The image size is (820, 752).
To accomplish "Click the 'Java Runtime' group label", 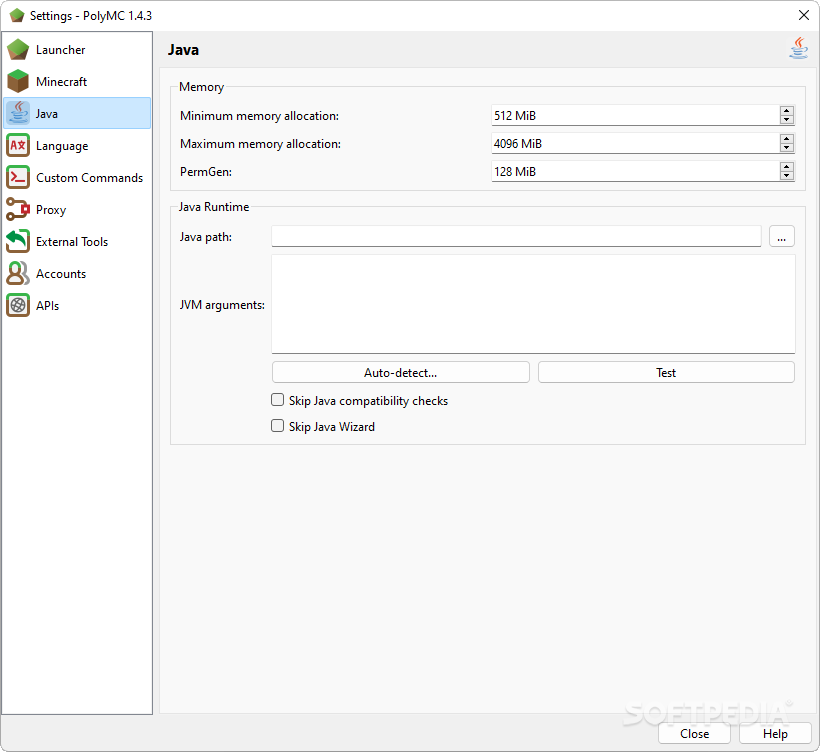I will (x=214, y=207).
